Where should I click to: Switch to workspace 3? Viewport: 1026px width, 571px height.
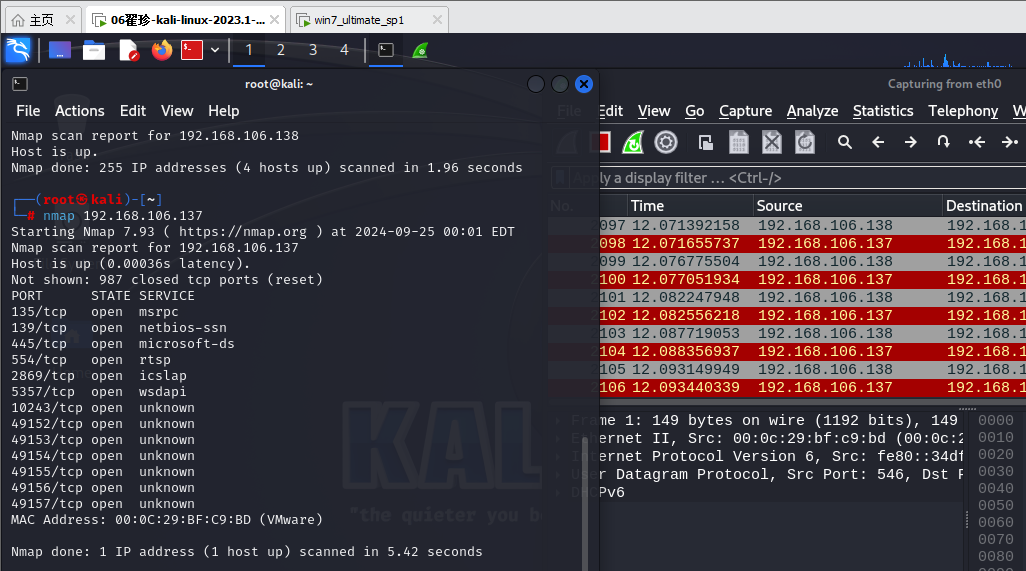pyautogui.click(x=313, y=50)
